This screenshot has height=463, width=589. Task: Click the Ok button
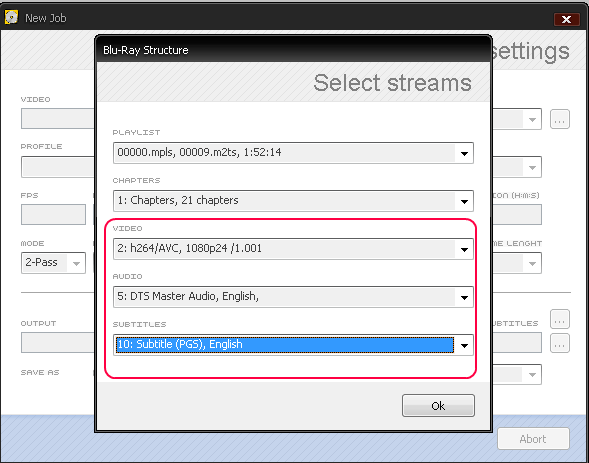pyautogui.click(x=438, y=406)
